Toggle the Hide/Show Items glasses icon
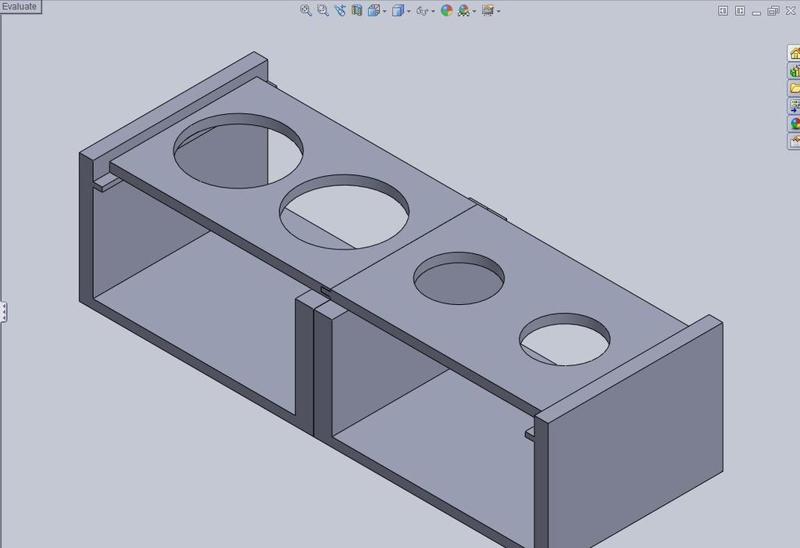Viewport: 800px width, 548px height. click(x=422, y=11)
